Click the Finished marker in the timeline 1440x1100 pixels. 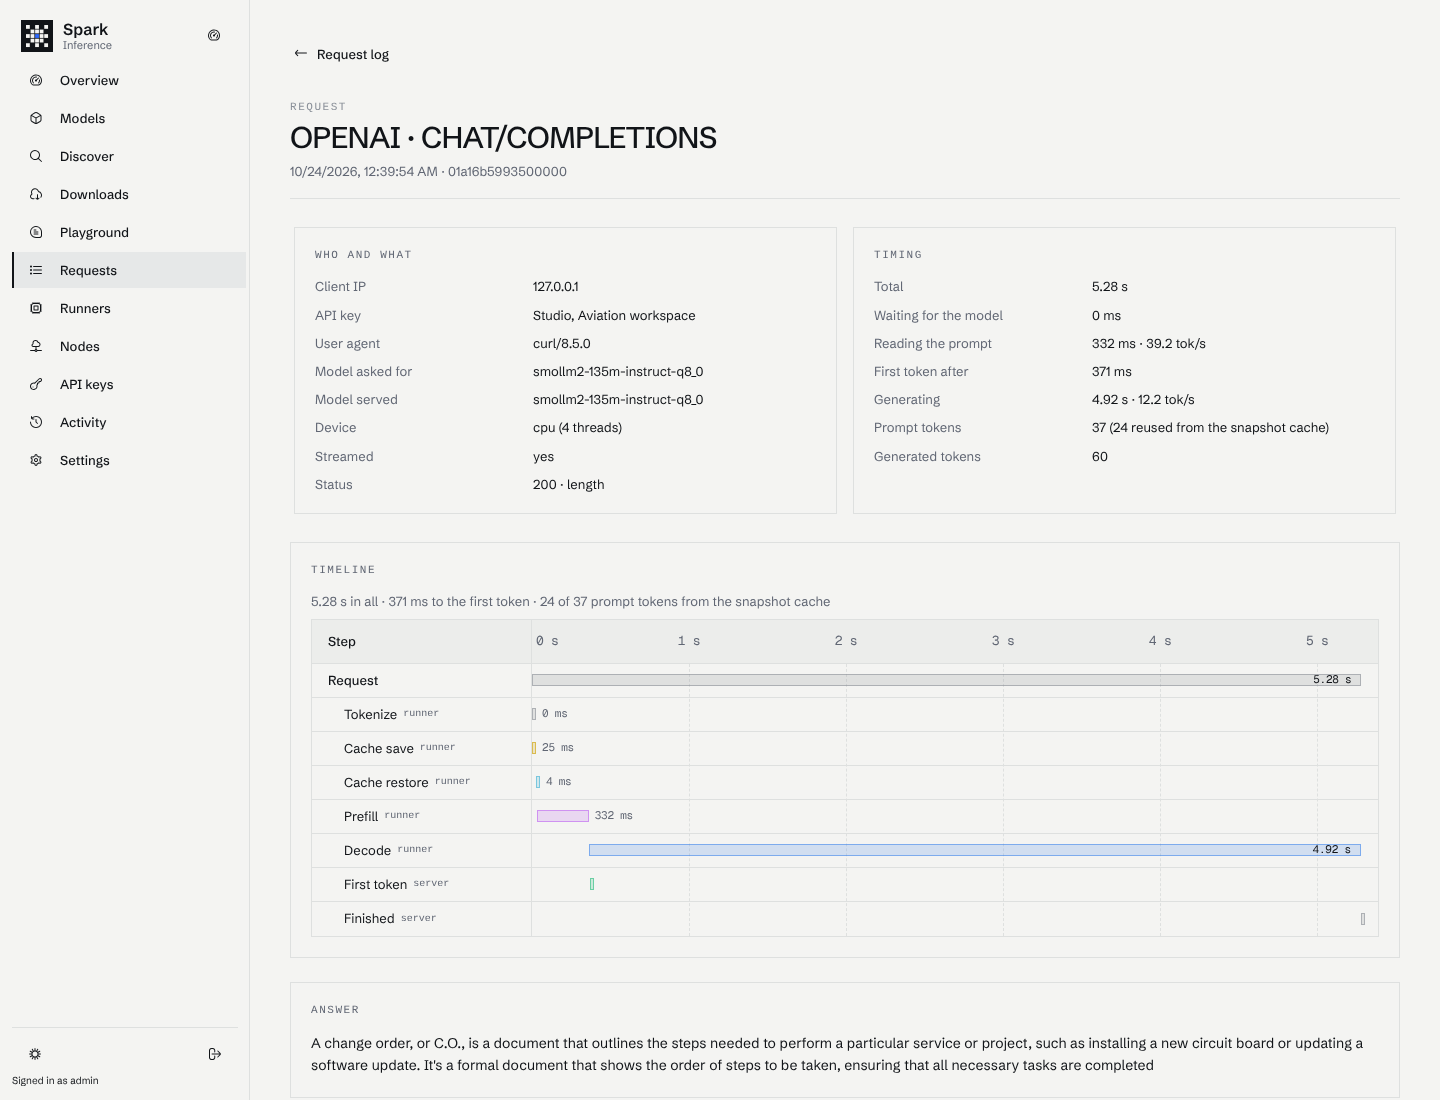tap(1363, 919)
